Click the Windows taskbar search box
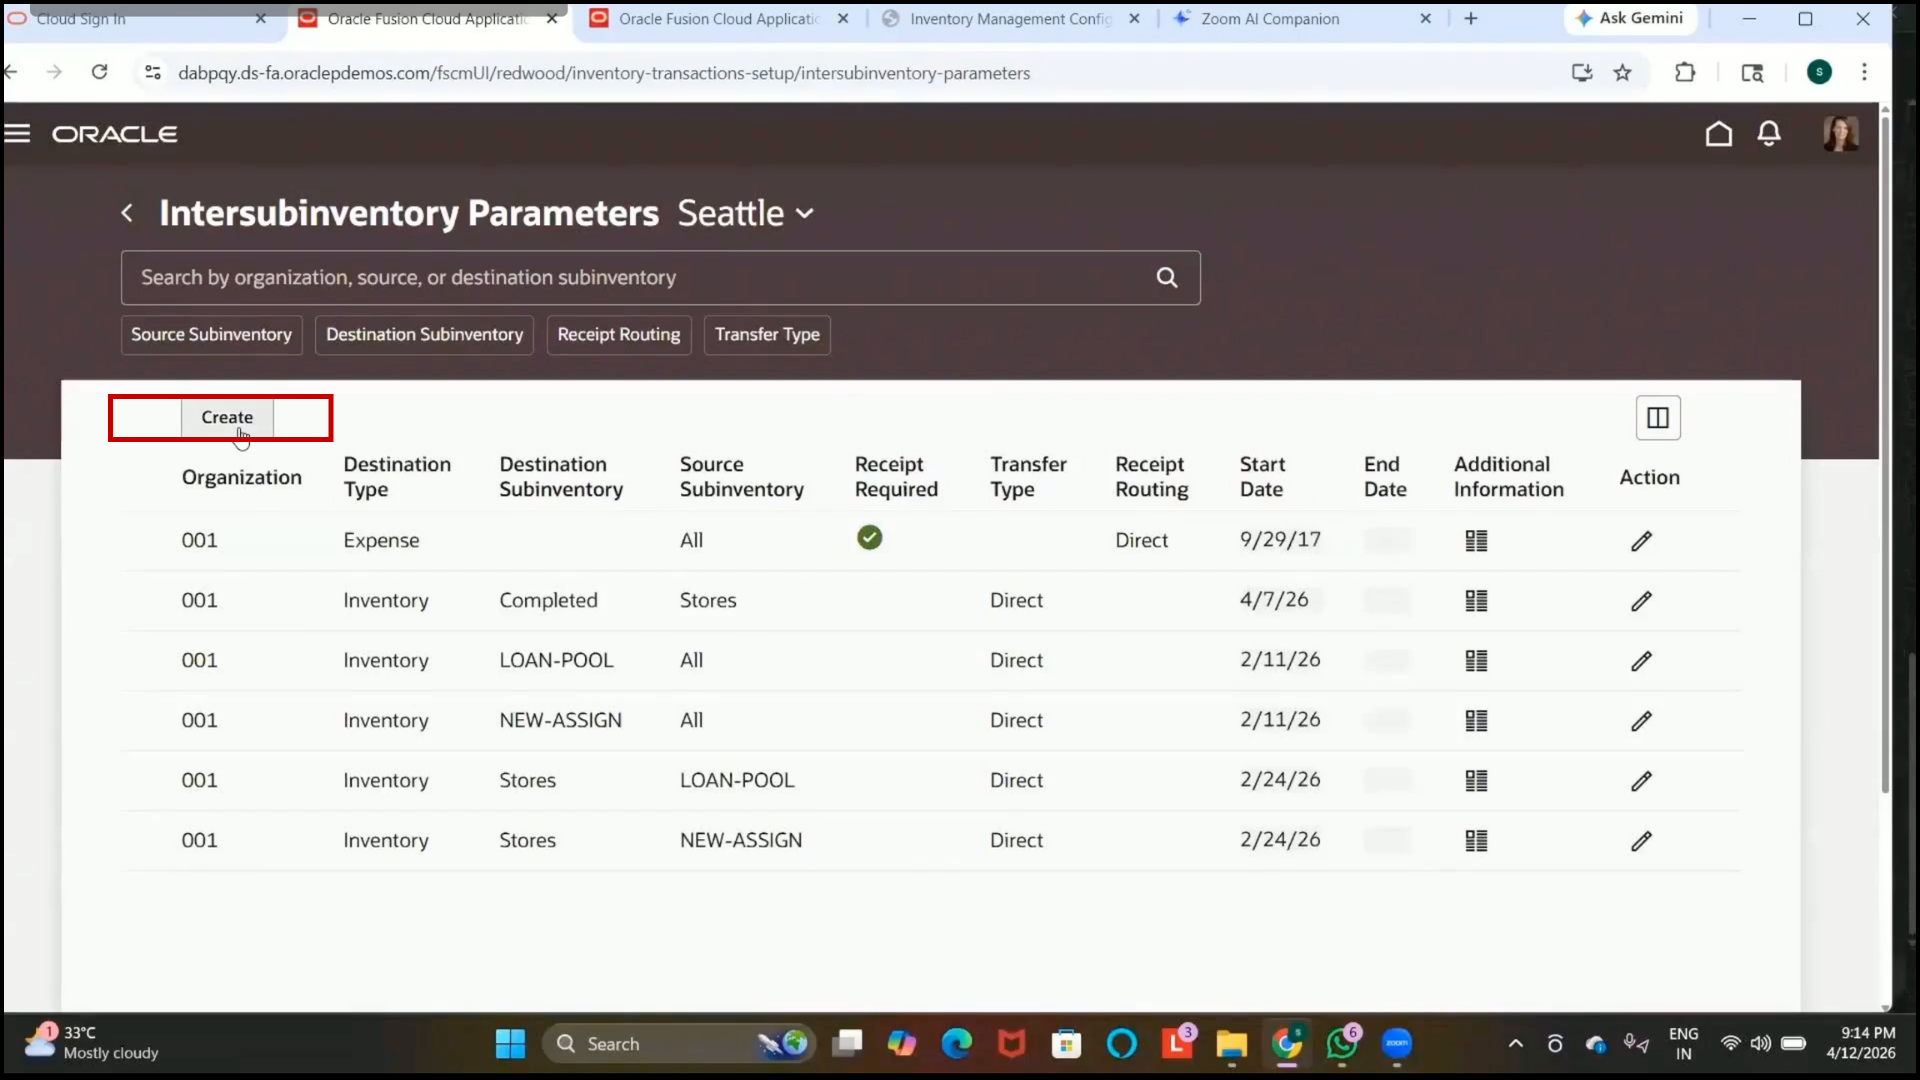Image resolution: width=1920 pixels, height=1080 pixels. pyautogui.click(x=678, y=1044)
